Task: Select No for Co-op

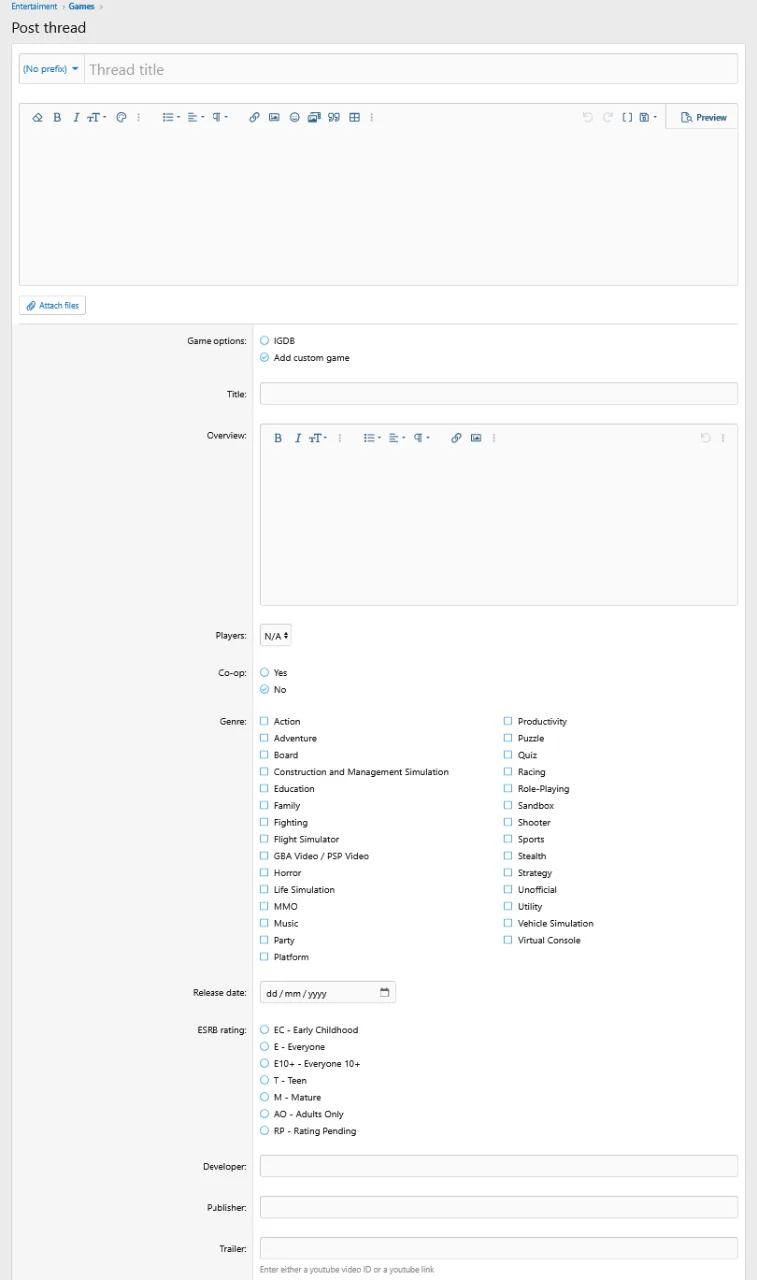Action: [265, 690]
